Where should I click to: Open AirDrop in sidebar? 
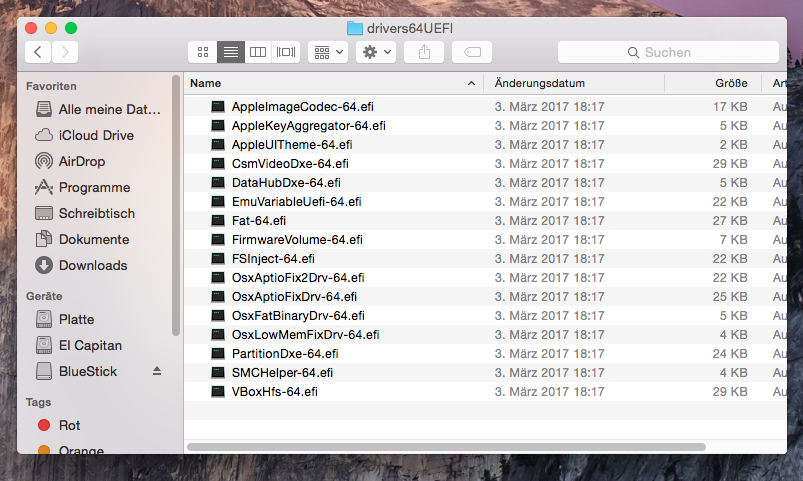pyautogui.click(x=71, y=161)
